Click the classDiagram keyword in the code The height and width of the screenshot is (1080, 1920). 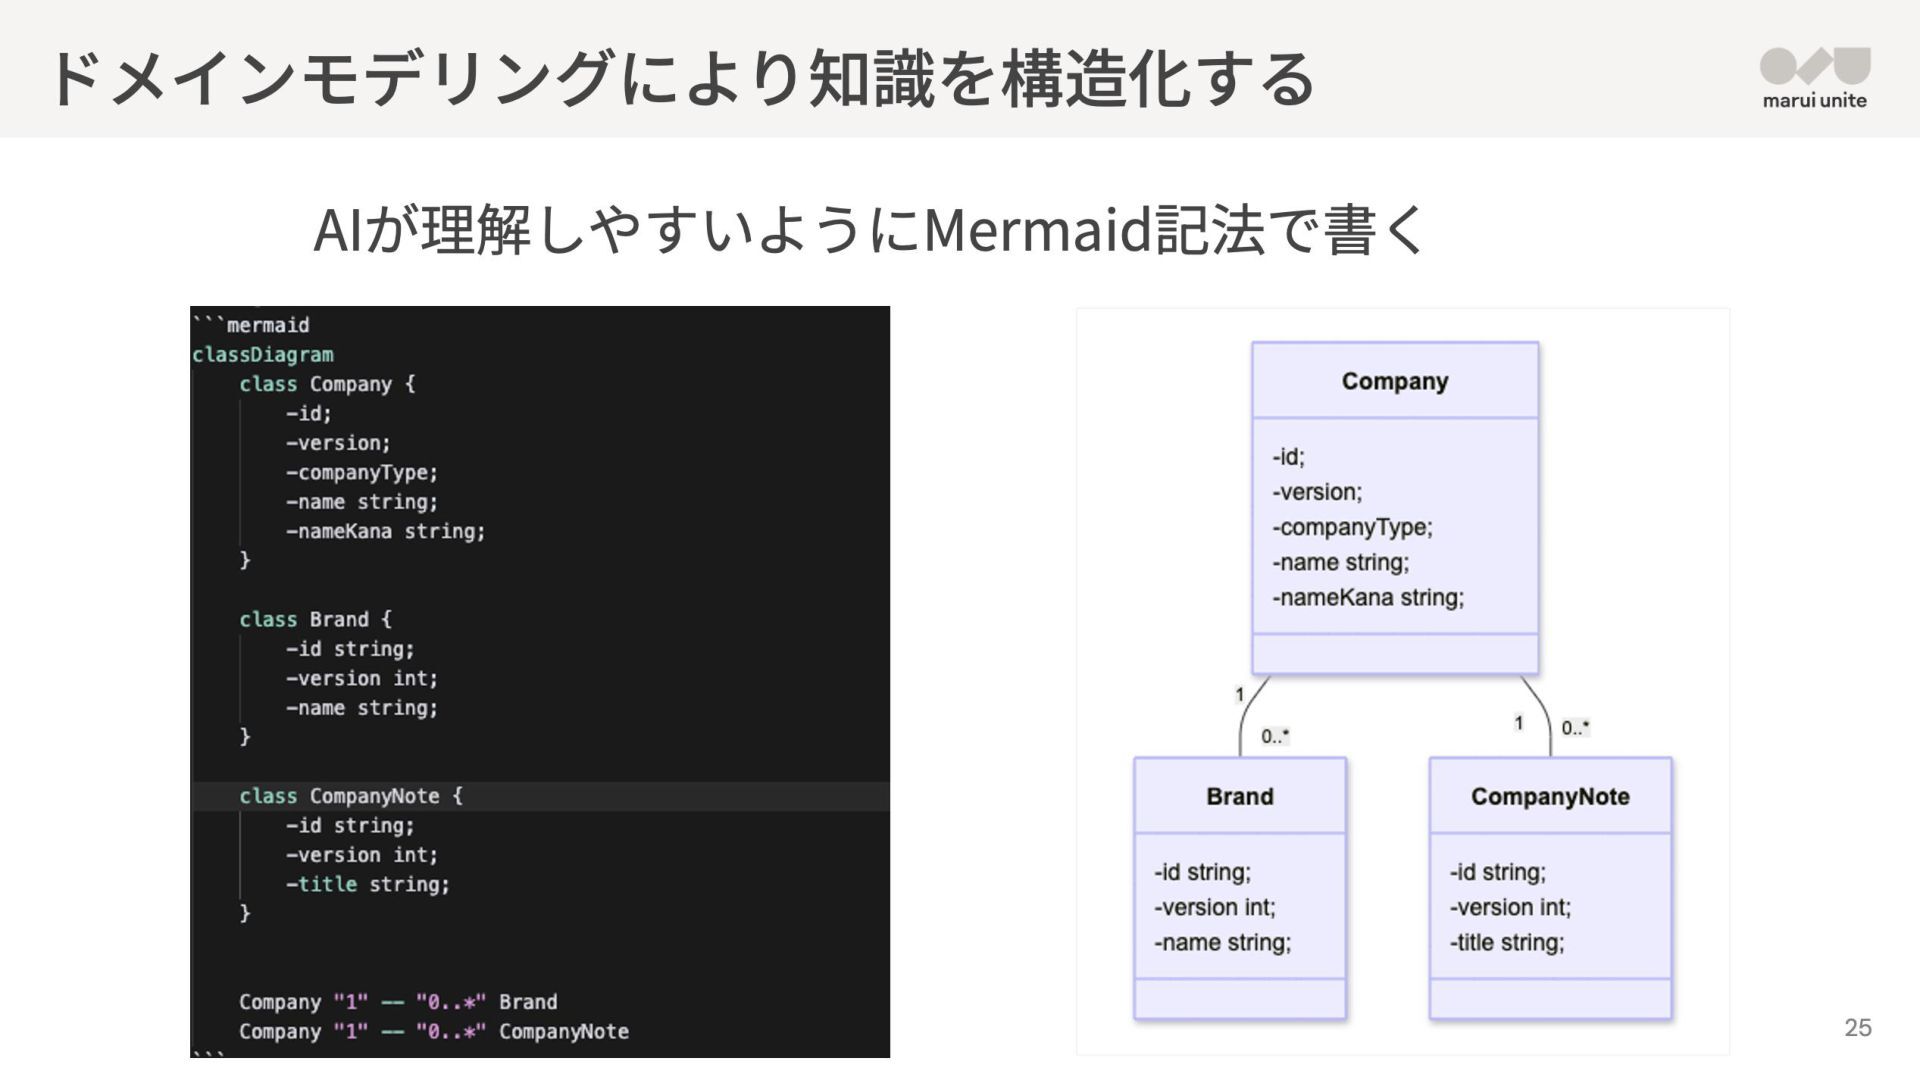point(263,355)
